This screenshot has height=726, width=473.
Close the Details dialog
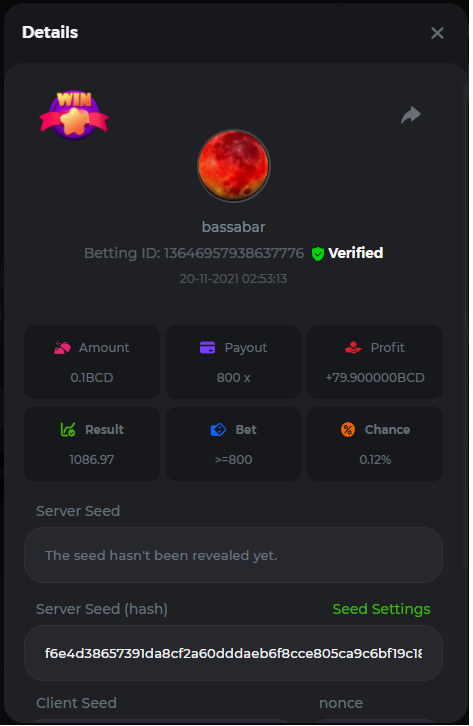(x=437, y=33)
